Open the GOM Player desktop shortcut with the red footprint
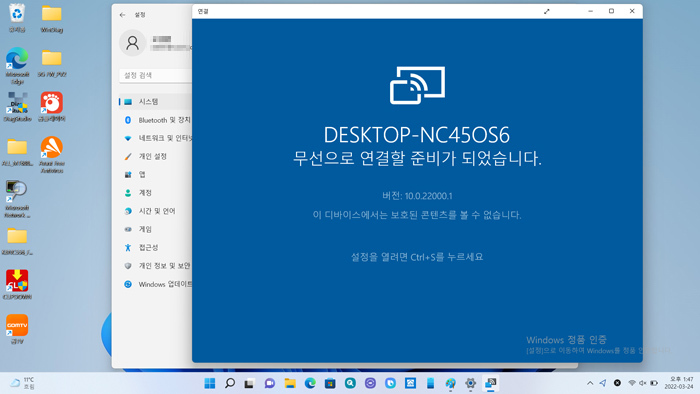The width and height of the screenshot is (700, 394). [52, 107]
